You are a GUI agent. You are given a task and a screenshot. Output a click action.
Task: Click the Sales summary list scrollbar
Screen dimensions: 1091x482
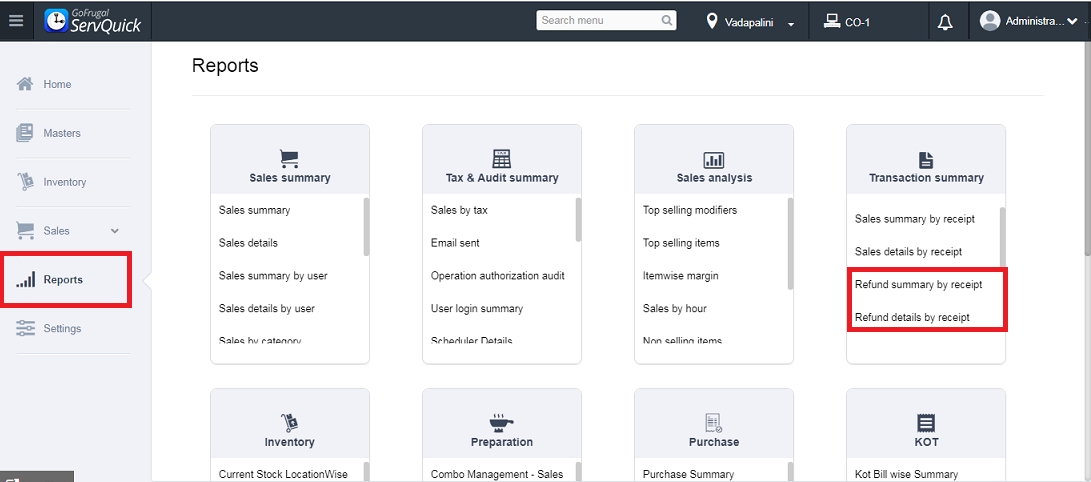pos(366,227)
